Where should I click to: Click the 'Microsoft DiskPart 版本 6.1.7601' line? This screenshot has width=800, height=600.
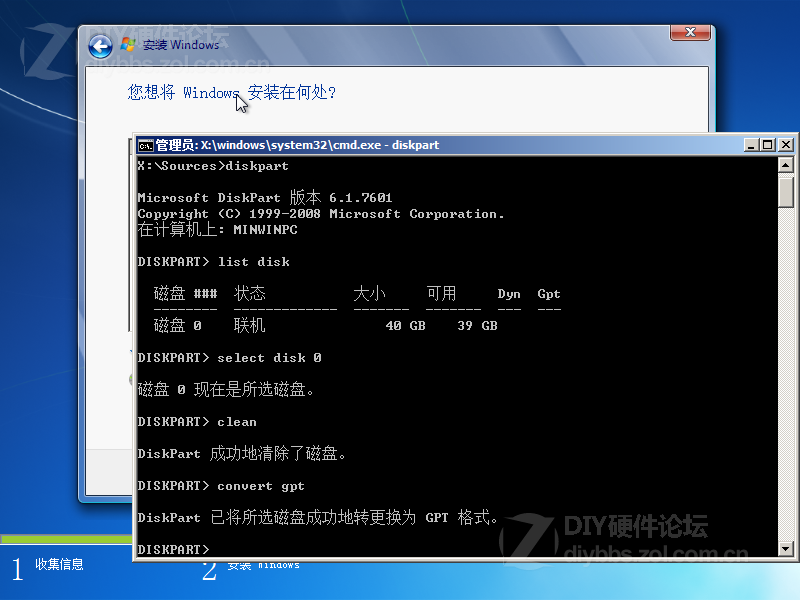pos(265,197)
